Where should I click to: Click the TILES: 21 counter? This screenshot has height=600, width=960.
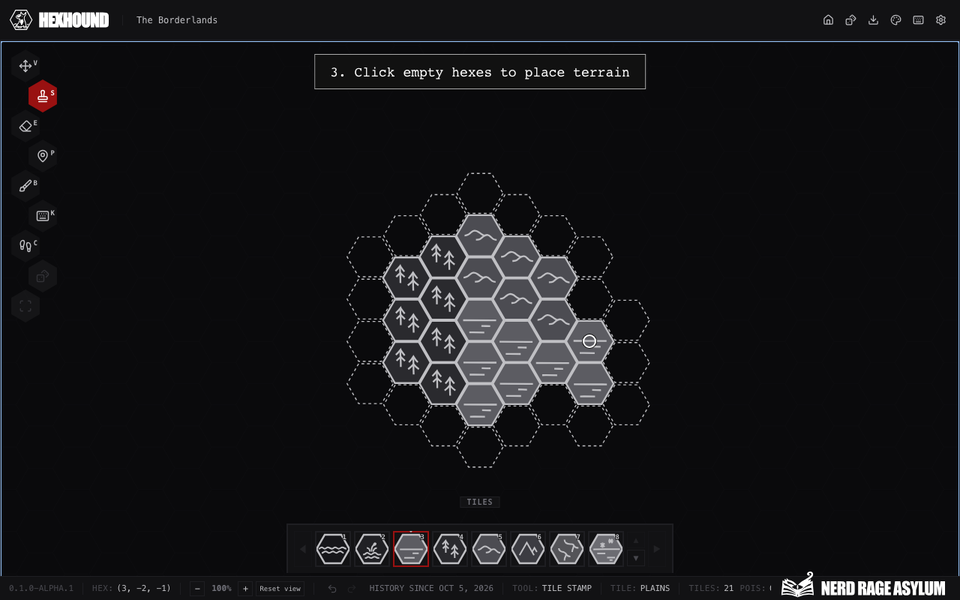[711, 588]
